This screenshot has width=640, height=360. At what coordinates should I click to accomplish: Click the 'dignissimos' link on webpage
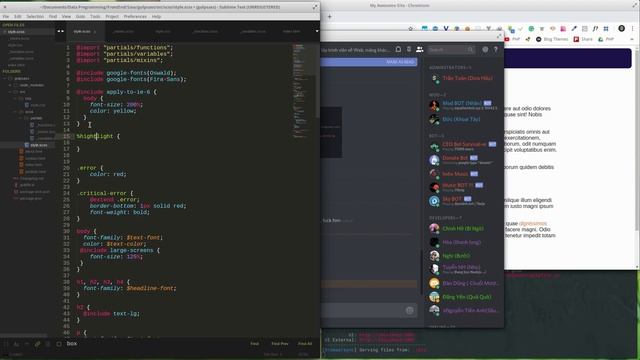(x=533, y=224)
